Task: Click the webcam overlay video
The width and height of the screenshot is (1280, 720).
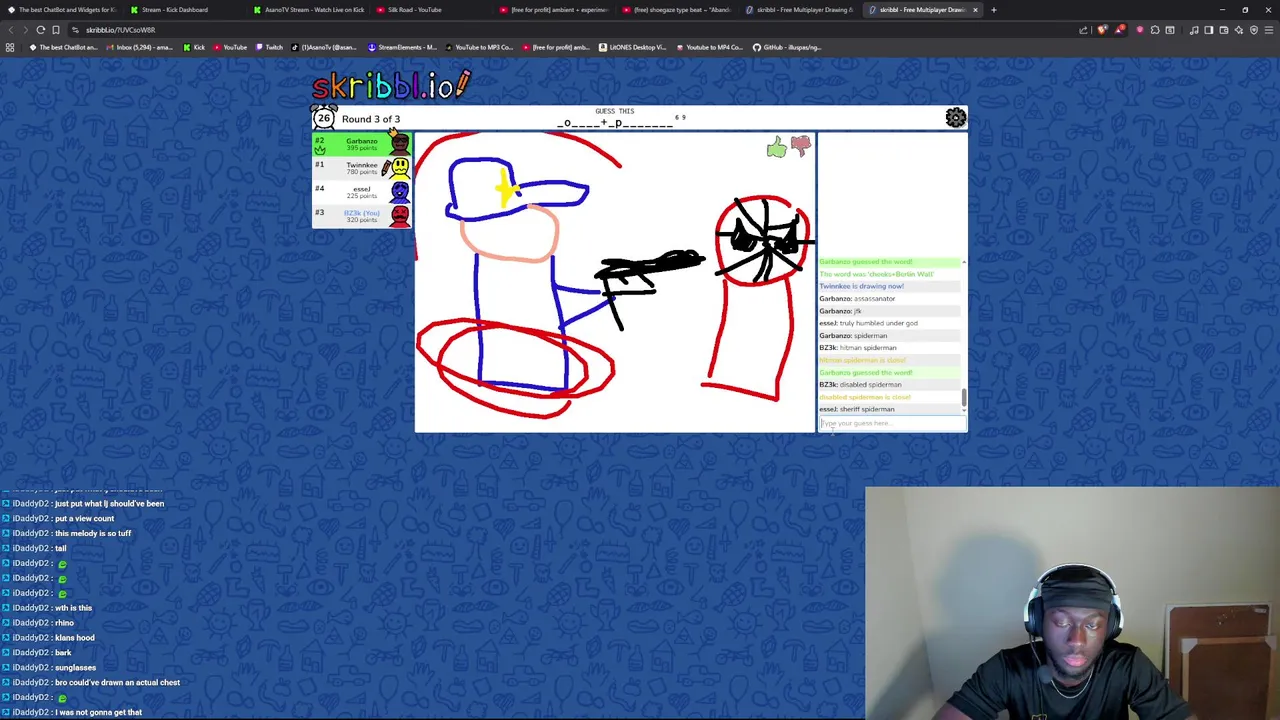Action: coord(1072,603)
